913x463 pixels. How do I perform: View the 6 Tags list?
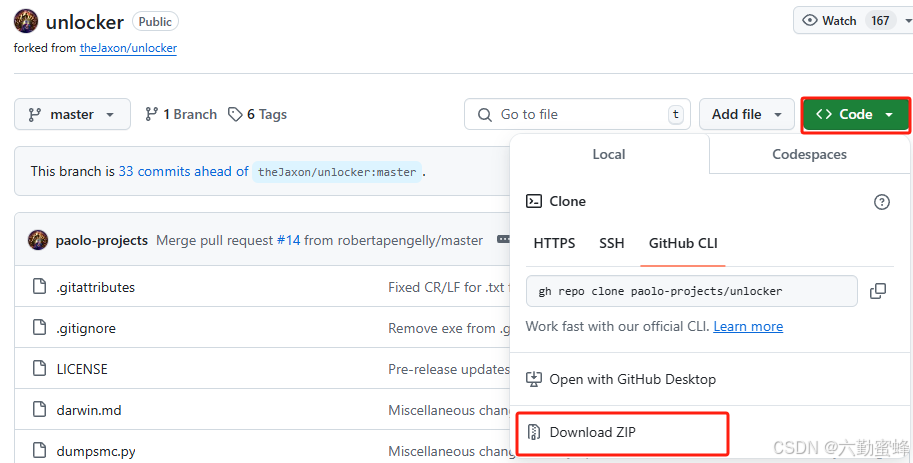(x=257, y=114)
